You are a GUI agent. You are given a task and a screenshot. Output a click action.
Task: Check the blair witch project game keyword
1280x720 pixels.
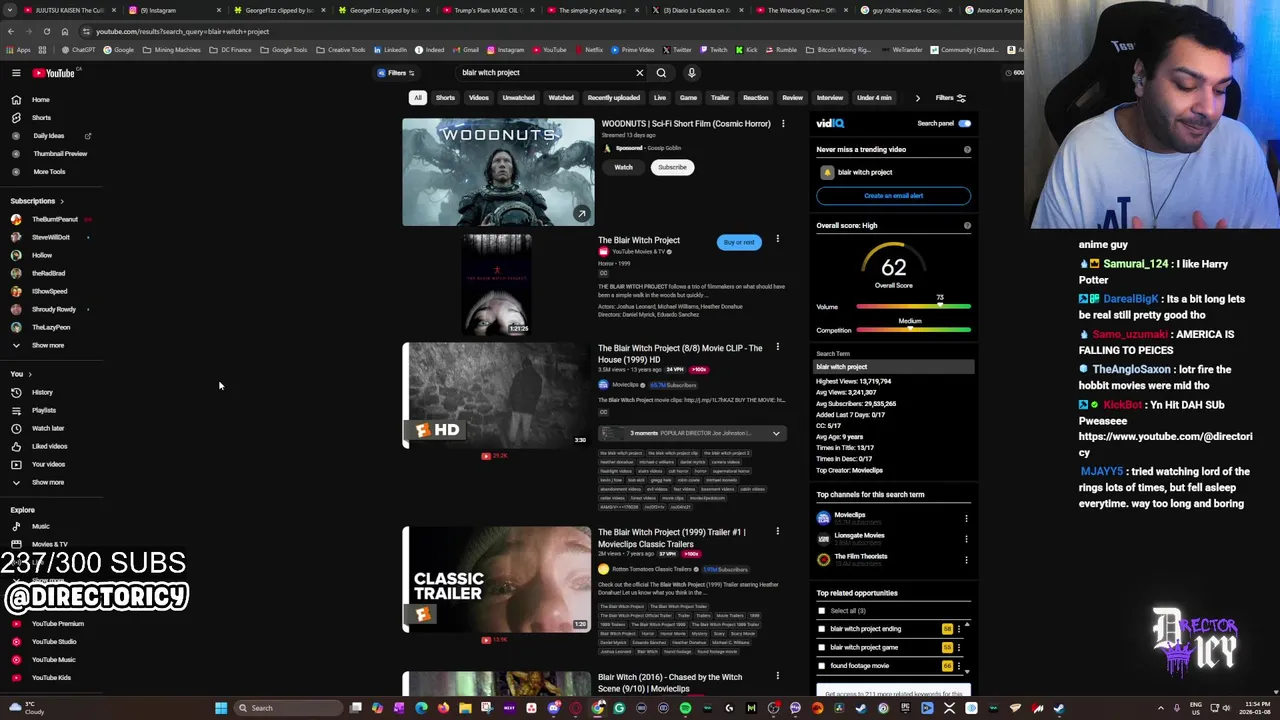tap(822, 647)
